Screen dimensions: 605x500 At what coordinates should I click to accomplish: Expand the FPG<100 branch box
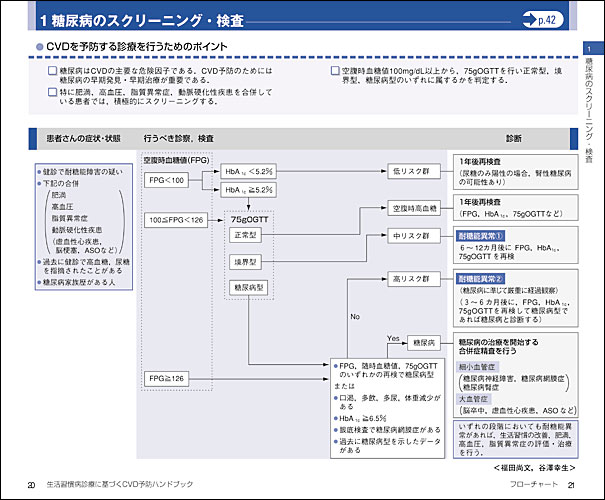point(166,179)
